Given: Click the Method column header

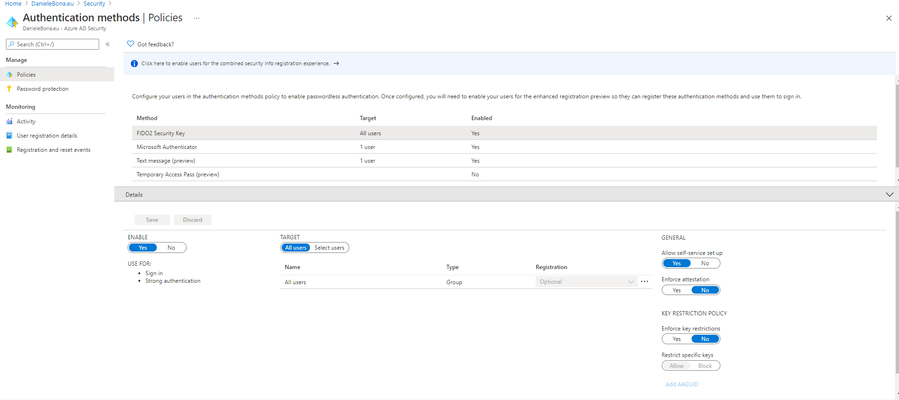Looking at the screenshot, I should pos(147,118).
